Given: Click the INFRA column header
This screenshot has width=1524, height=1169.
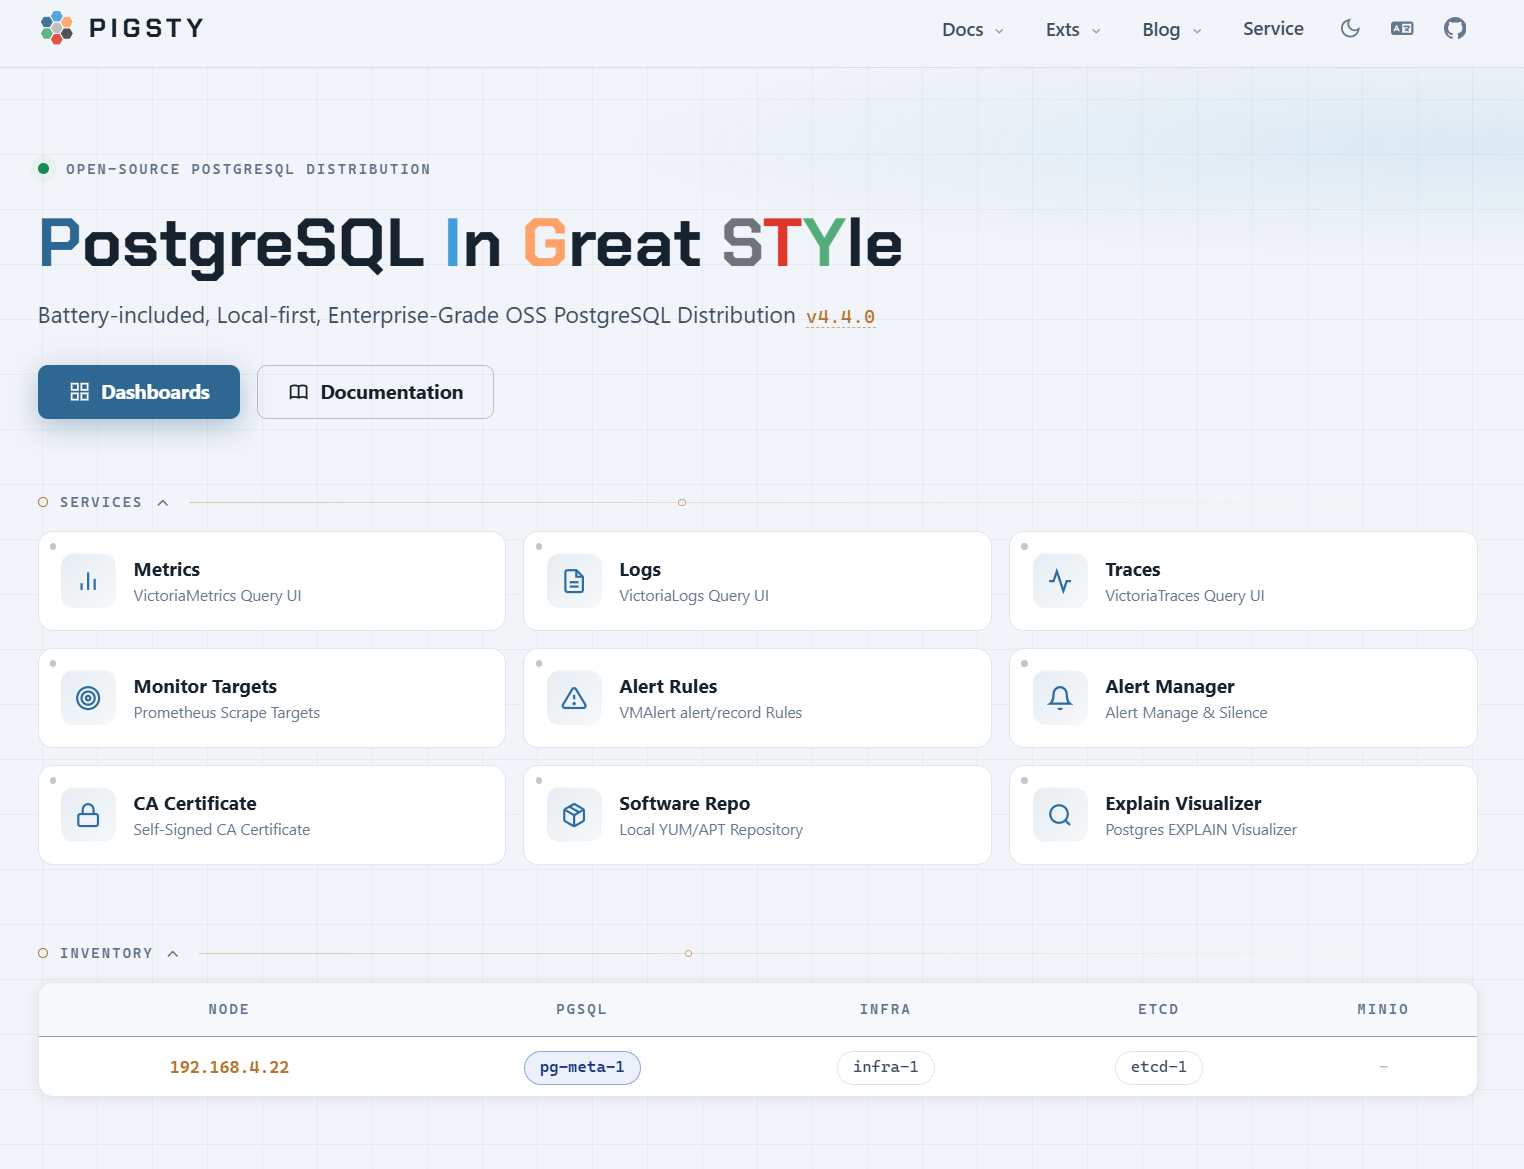Looking at the screenshot, I should tap(886, 1009).
